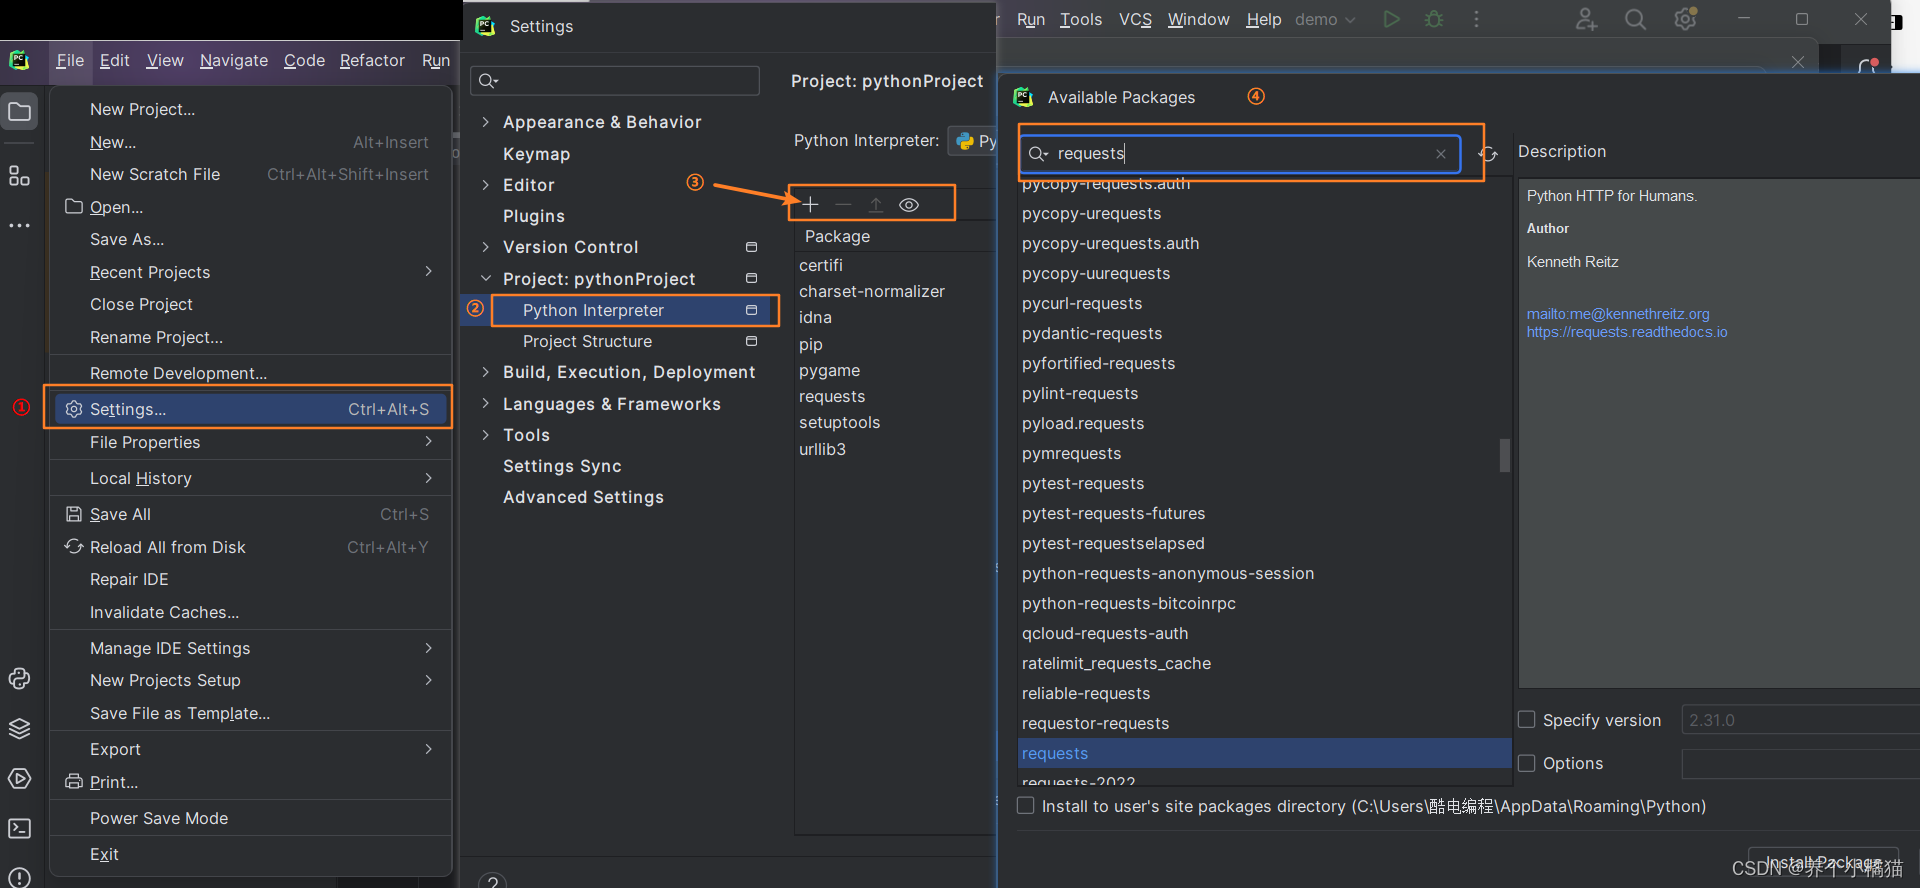Expand Version Control settings node

486,247
